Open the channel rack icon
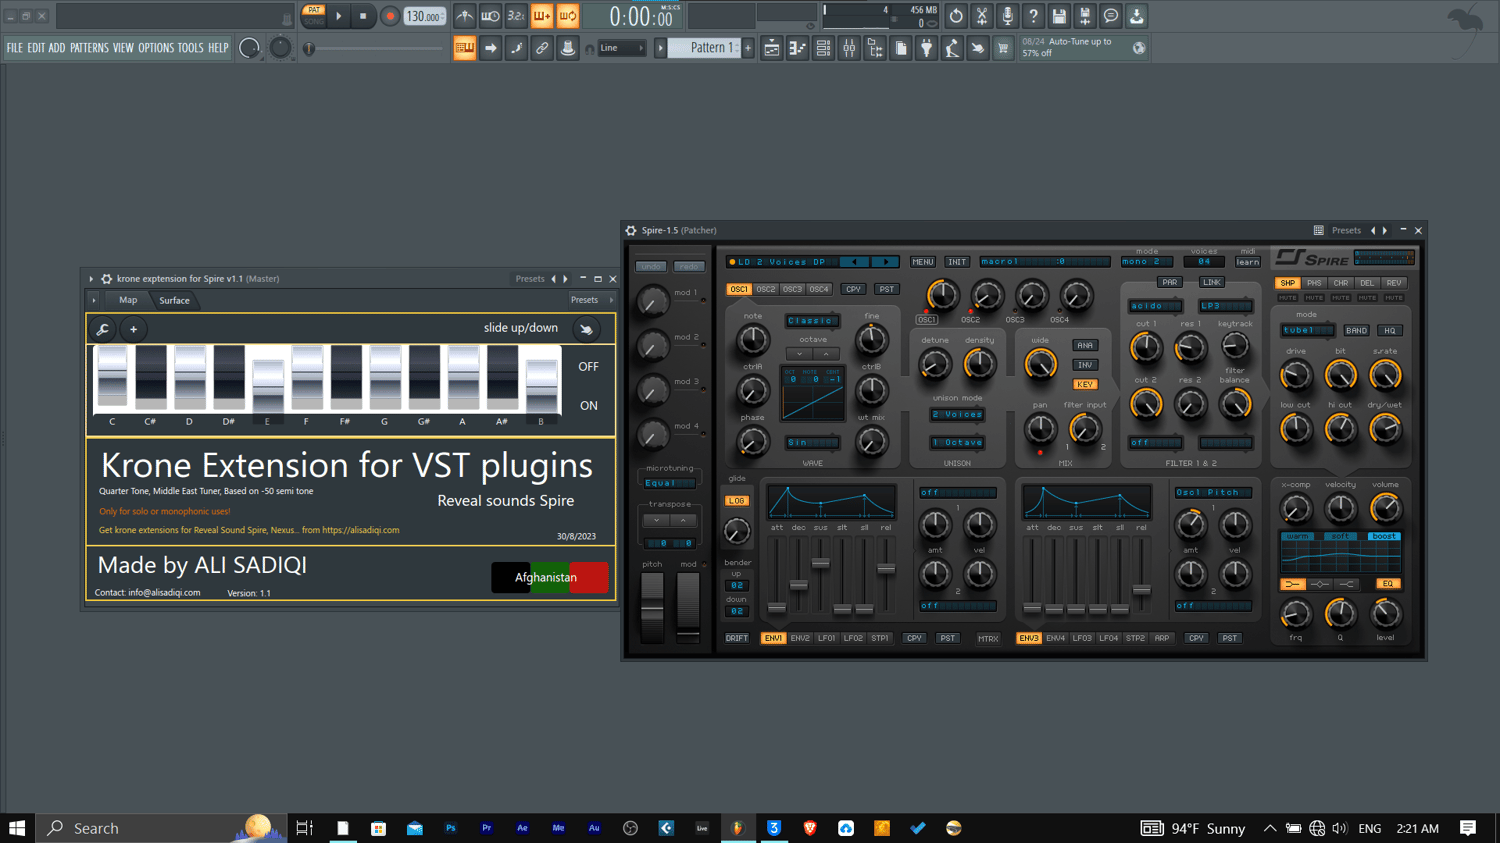The image size is (1500, 843). (823, 48)
